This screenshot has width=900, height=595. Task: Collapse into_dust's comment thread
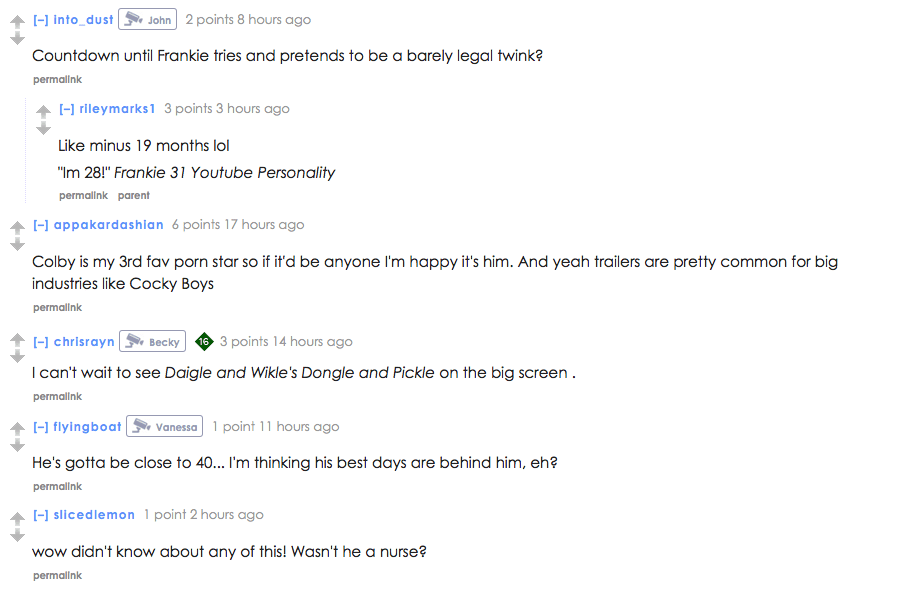(41, 20)
